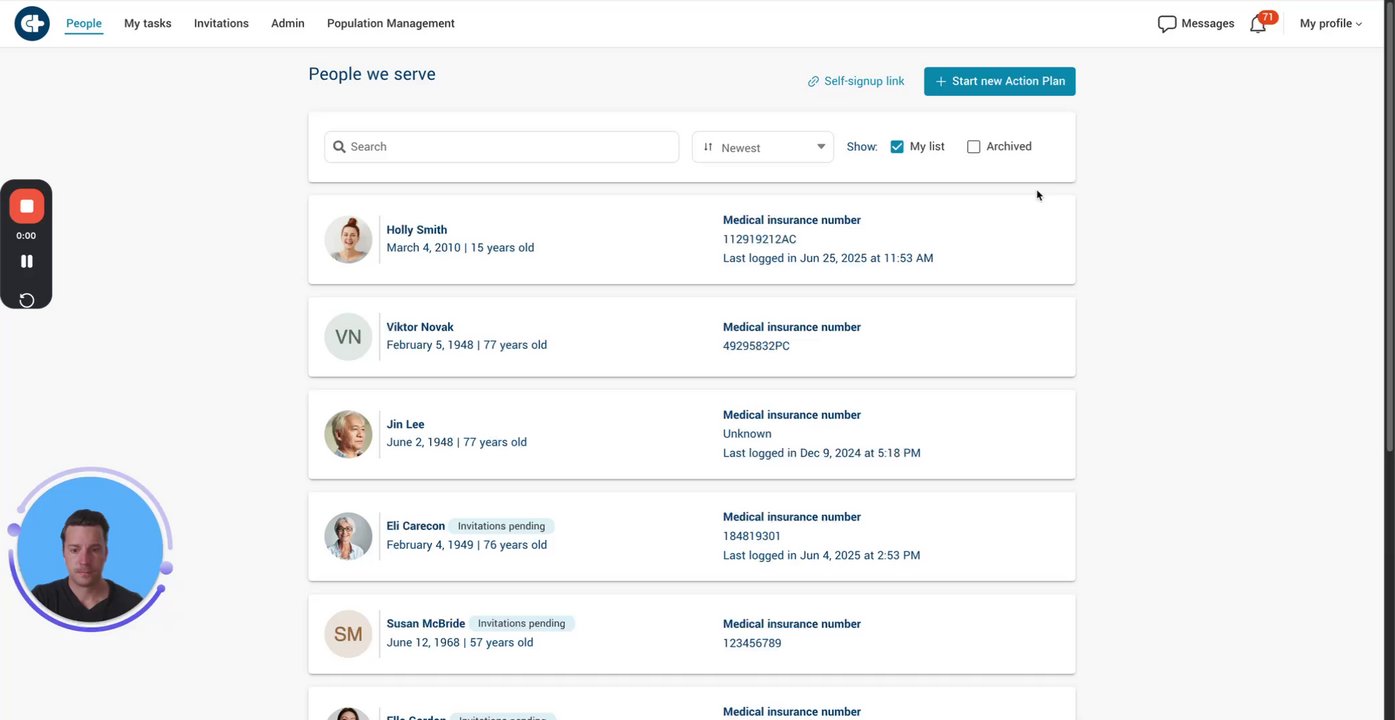Open the Admin tab
The width and height of the screenshot is (1395, 720).
pyautogui.click(x=288, y=24)
